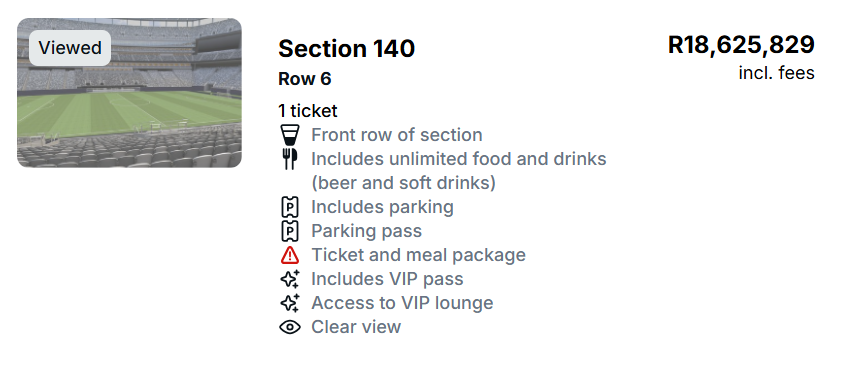Click the R18,625,829 price
The height and width of the screenshot is (374, 862).
point(741,45)
